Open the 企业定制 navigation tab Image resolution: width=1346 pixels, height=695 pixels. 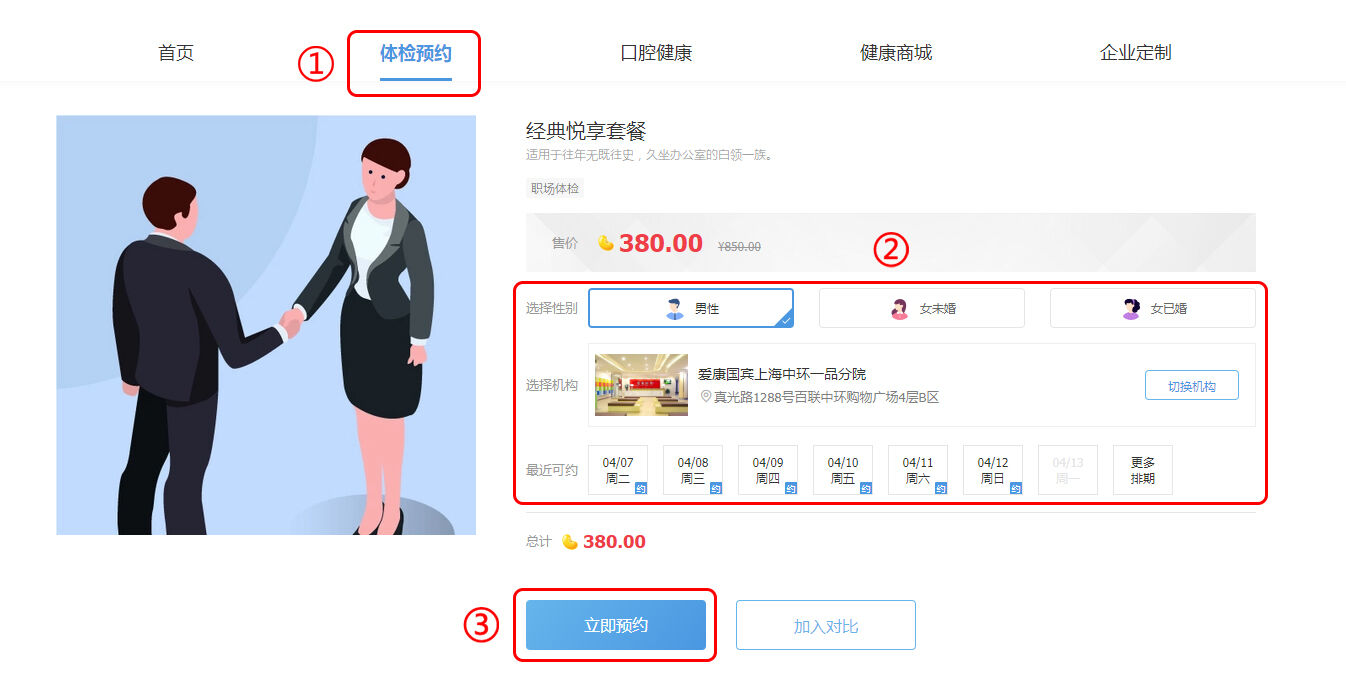click(x=1136, y=53)
